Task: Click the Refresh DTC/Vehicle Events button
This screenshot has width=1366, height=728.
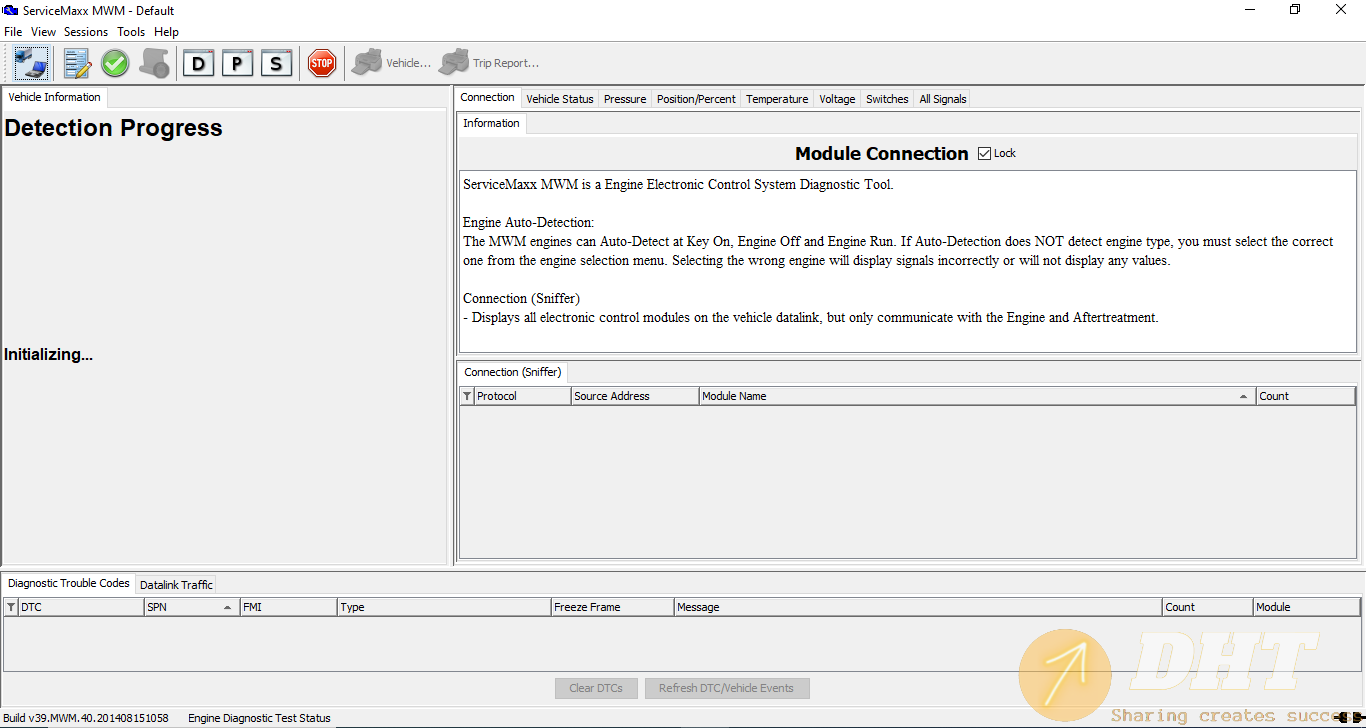Action: [x=727, y=688]
